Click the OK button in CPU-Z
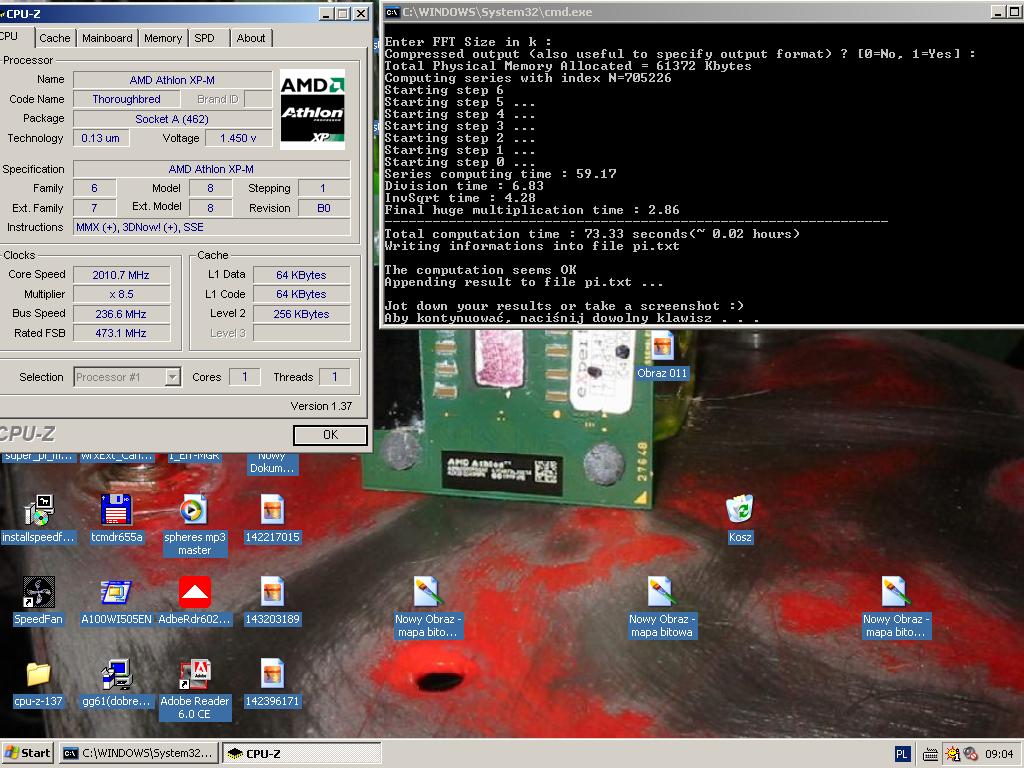This screenshot has height=768, width=1024. [330, 435]
